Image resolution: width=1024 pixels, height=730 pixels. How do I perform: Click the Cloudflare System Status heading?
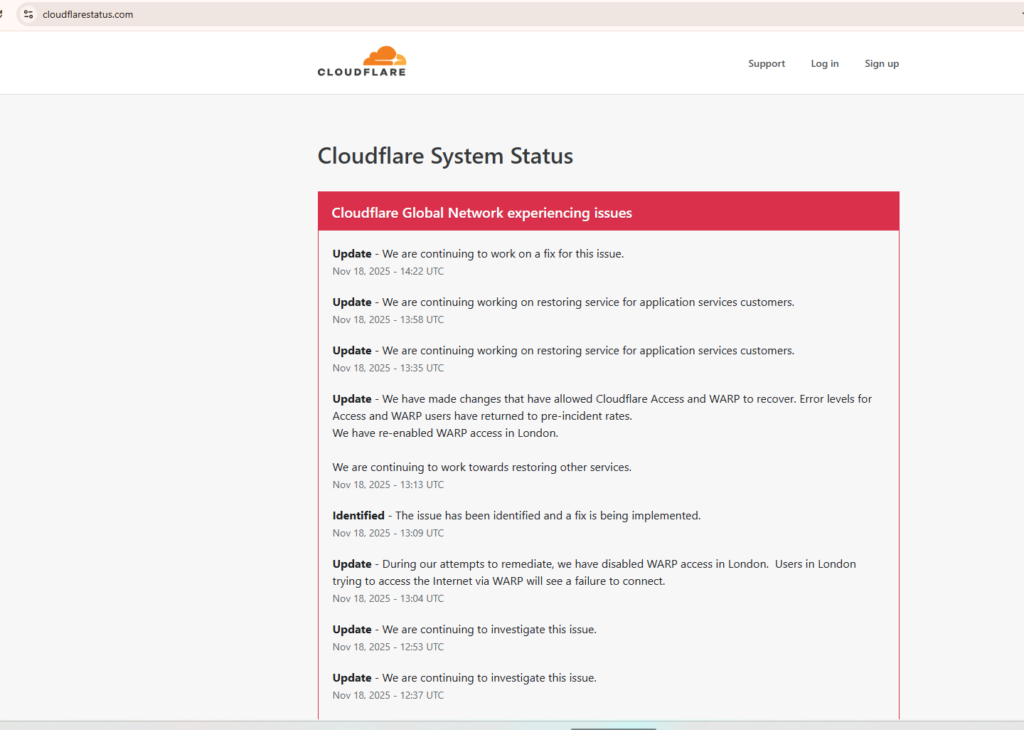click(445, 156)
